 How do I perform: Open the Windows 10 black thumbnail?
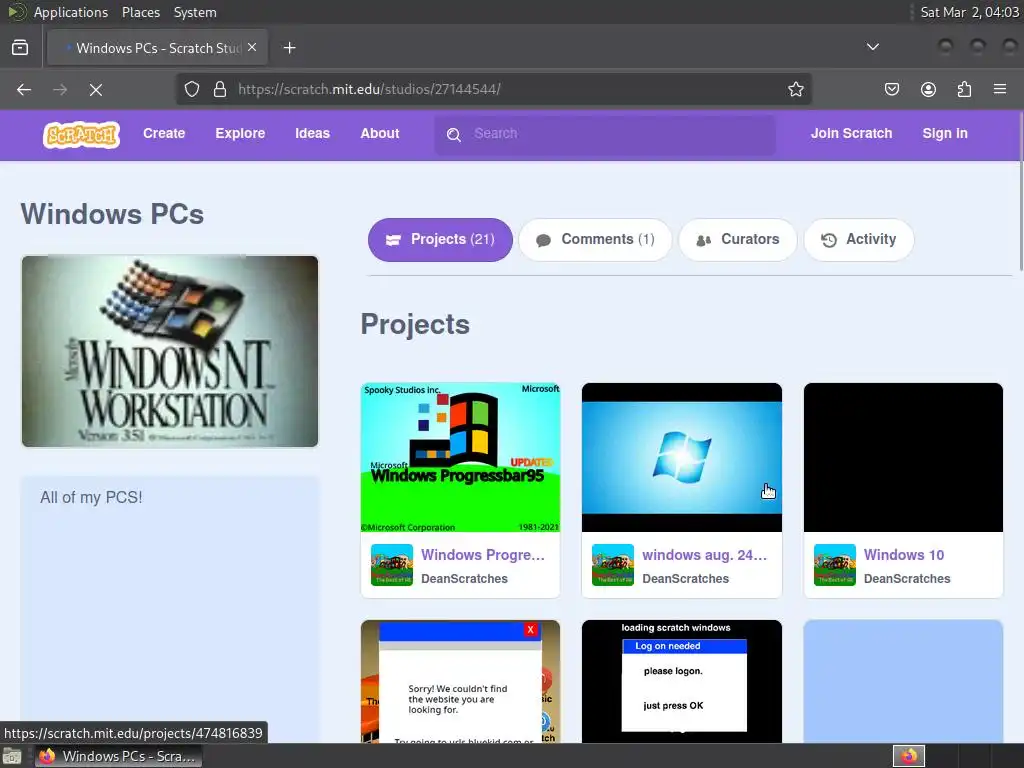point(903,457)
